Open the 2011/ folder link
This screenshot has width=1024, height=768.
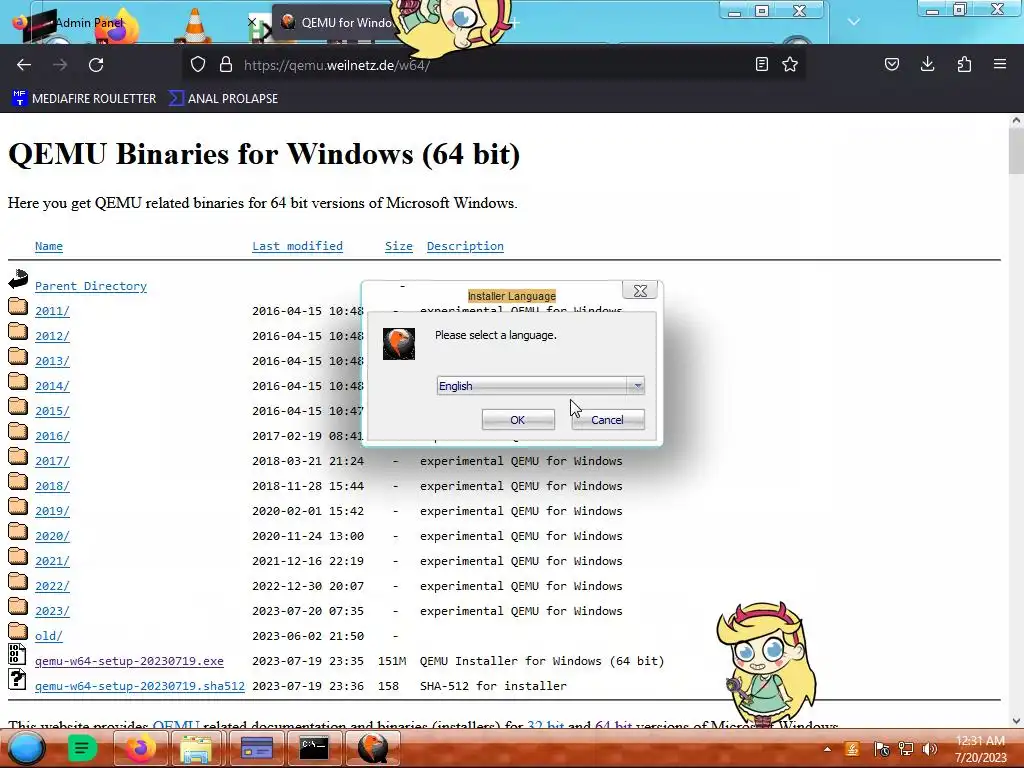52,311
